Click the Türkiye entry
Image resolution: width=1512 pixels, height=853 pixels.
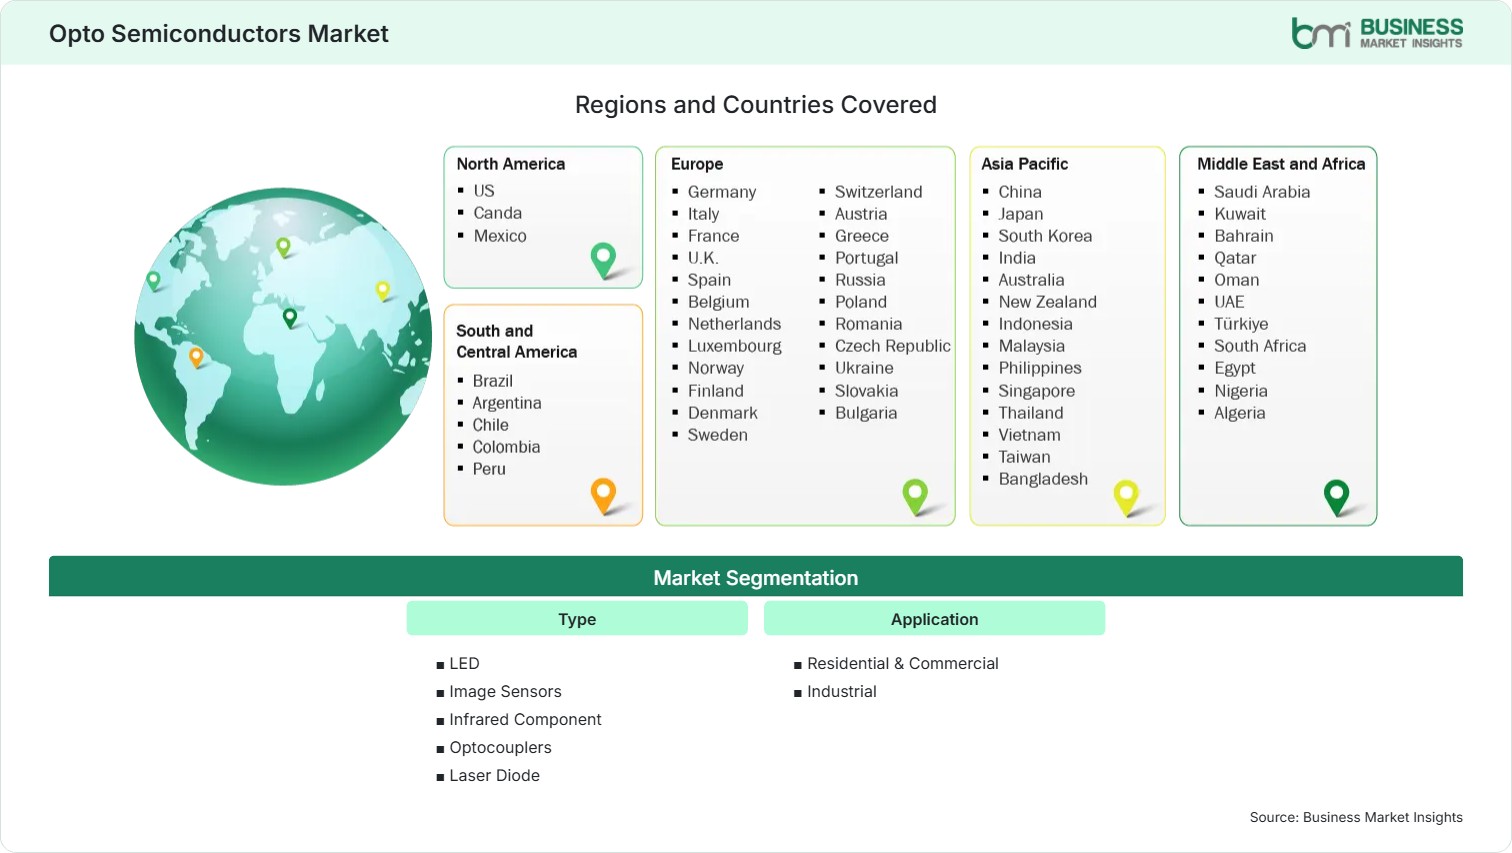1241,324
